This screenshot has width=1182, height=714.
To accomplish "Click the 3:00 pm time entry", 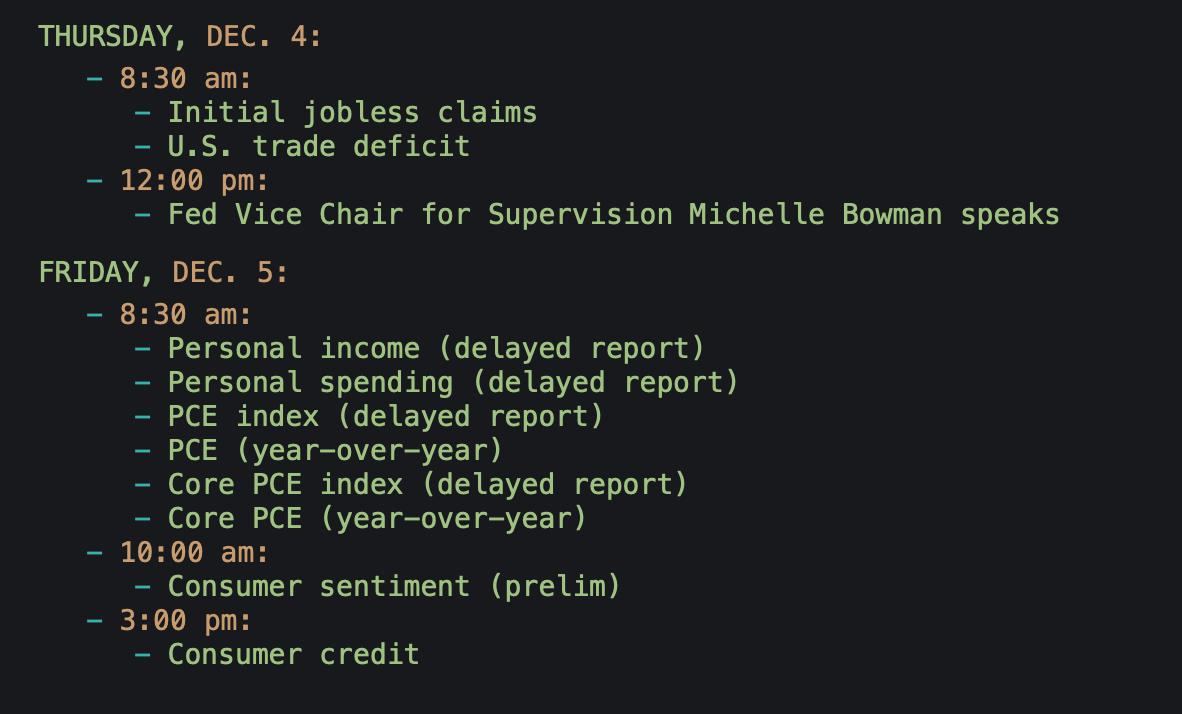I will [x=186, y=620].
